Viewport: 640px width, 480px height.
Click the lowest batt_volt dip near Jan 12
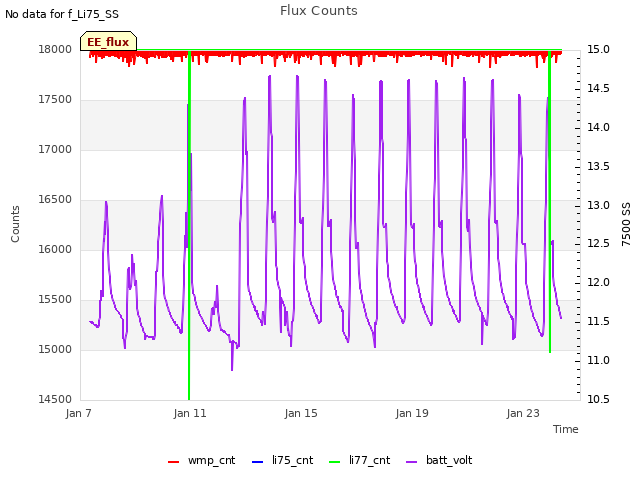(232, 367)
